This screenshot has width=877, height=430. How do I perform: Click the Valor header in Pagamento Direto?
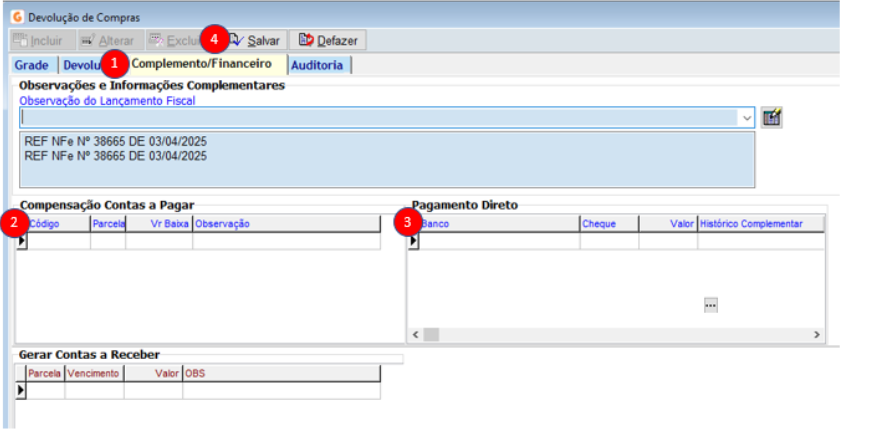[x=668, y=224]
